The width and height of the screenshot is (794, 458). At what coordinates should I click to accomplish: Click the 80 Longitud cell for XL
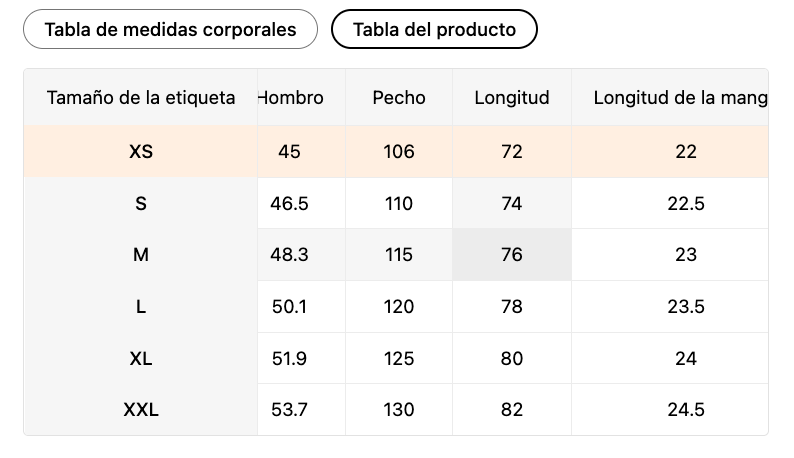(x=512, y=358)
